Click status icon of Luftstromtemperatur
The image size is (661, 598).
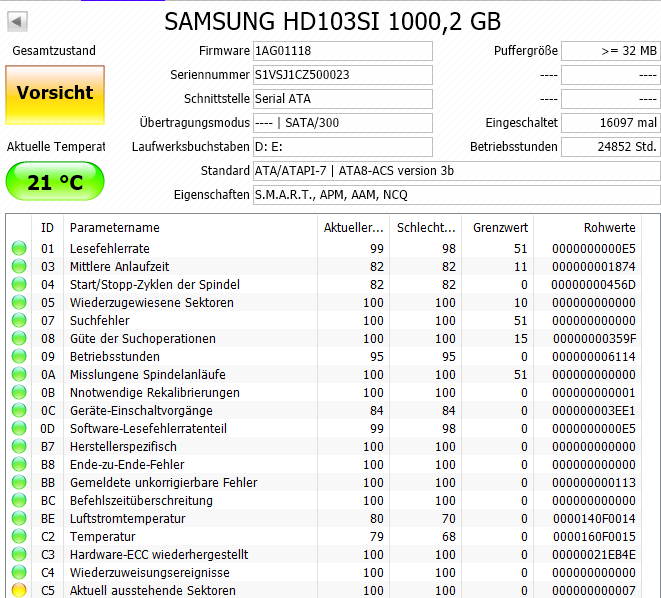point(19,518)
